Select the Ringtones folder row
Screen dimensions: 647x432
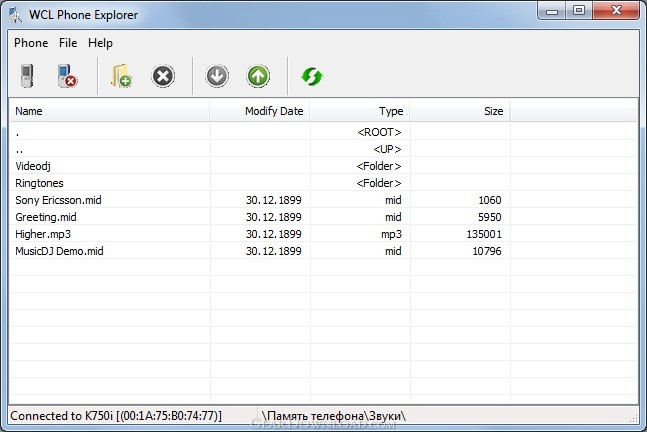324,183
